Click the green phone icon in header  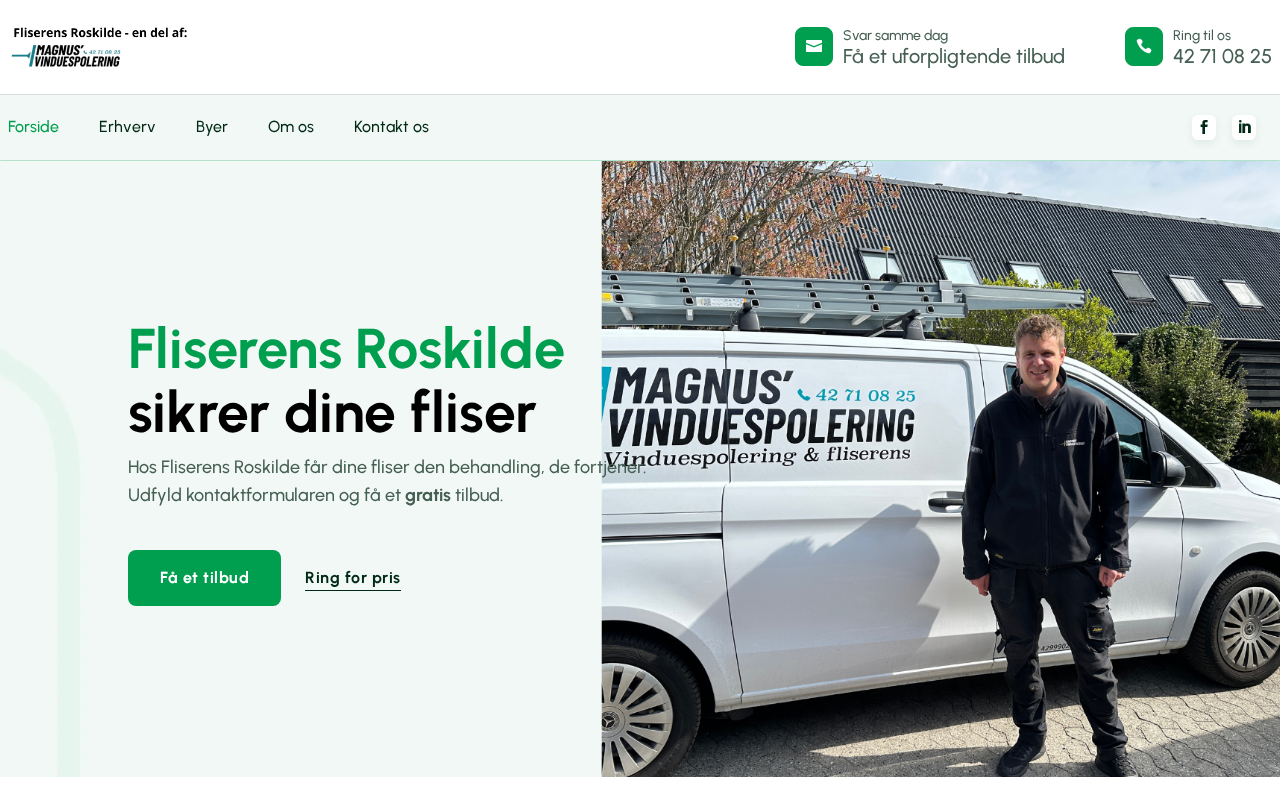(1144, 47)
